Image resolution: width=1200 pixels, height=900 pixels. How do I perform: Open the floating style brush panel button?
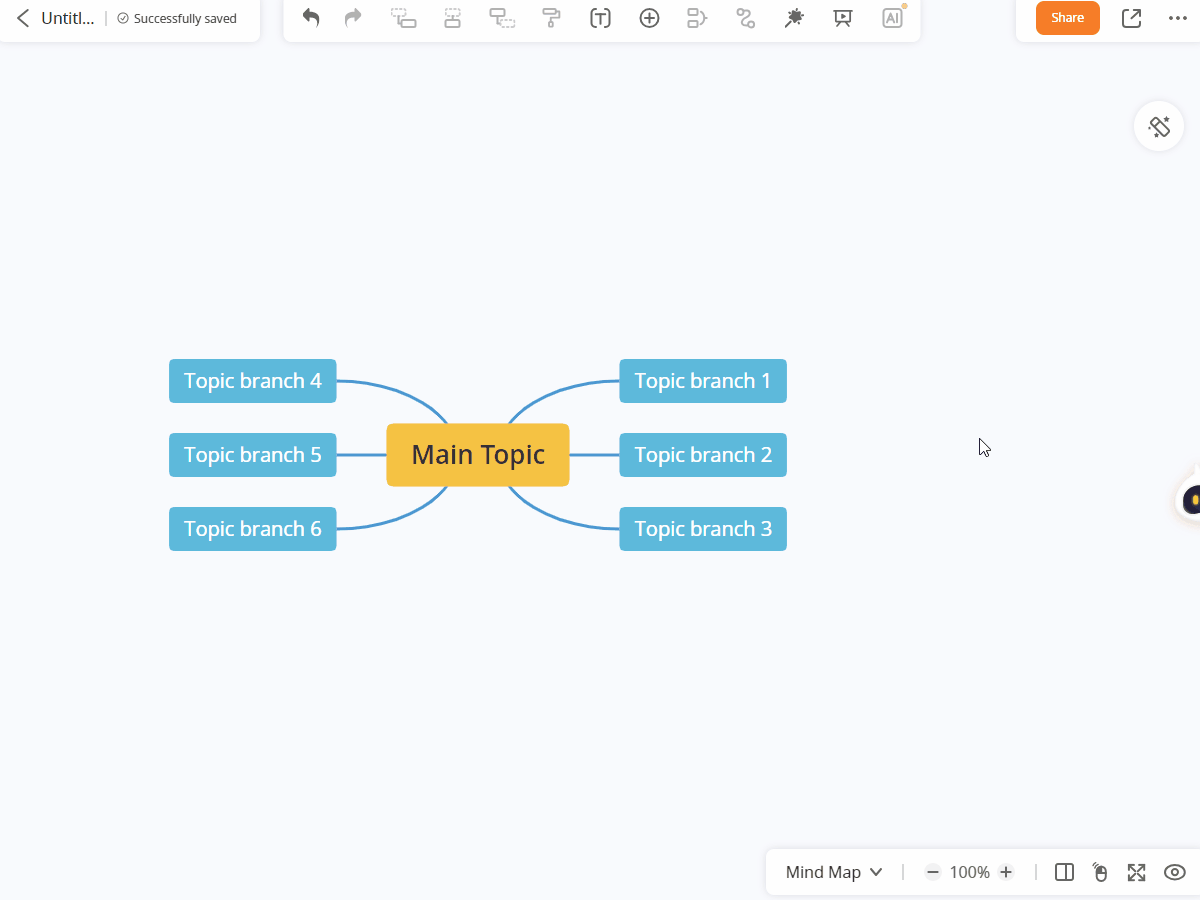coord(1159,127)
